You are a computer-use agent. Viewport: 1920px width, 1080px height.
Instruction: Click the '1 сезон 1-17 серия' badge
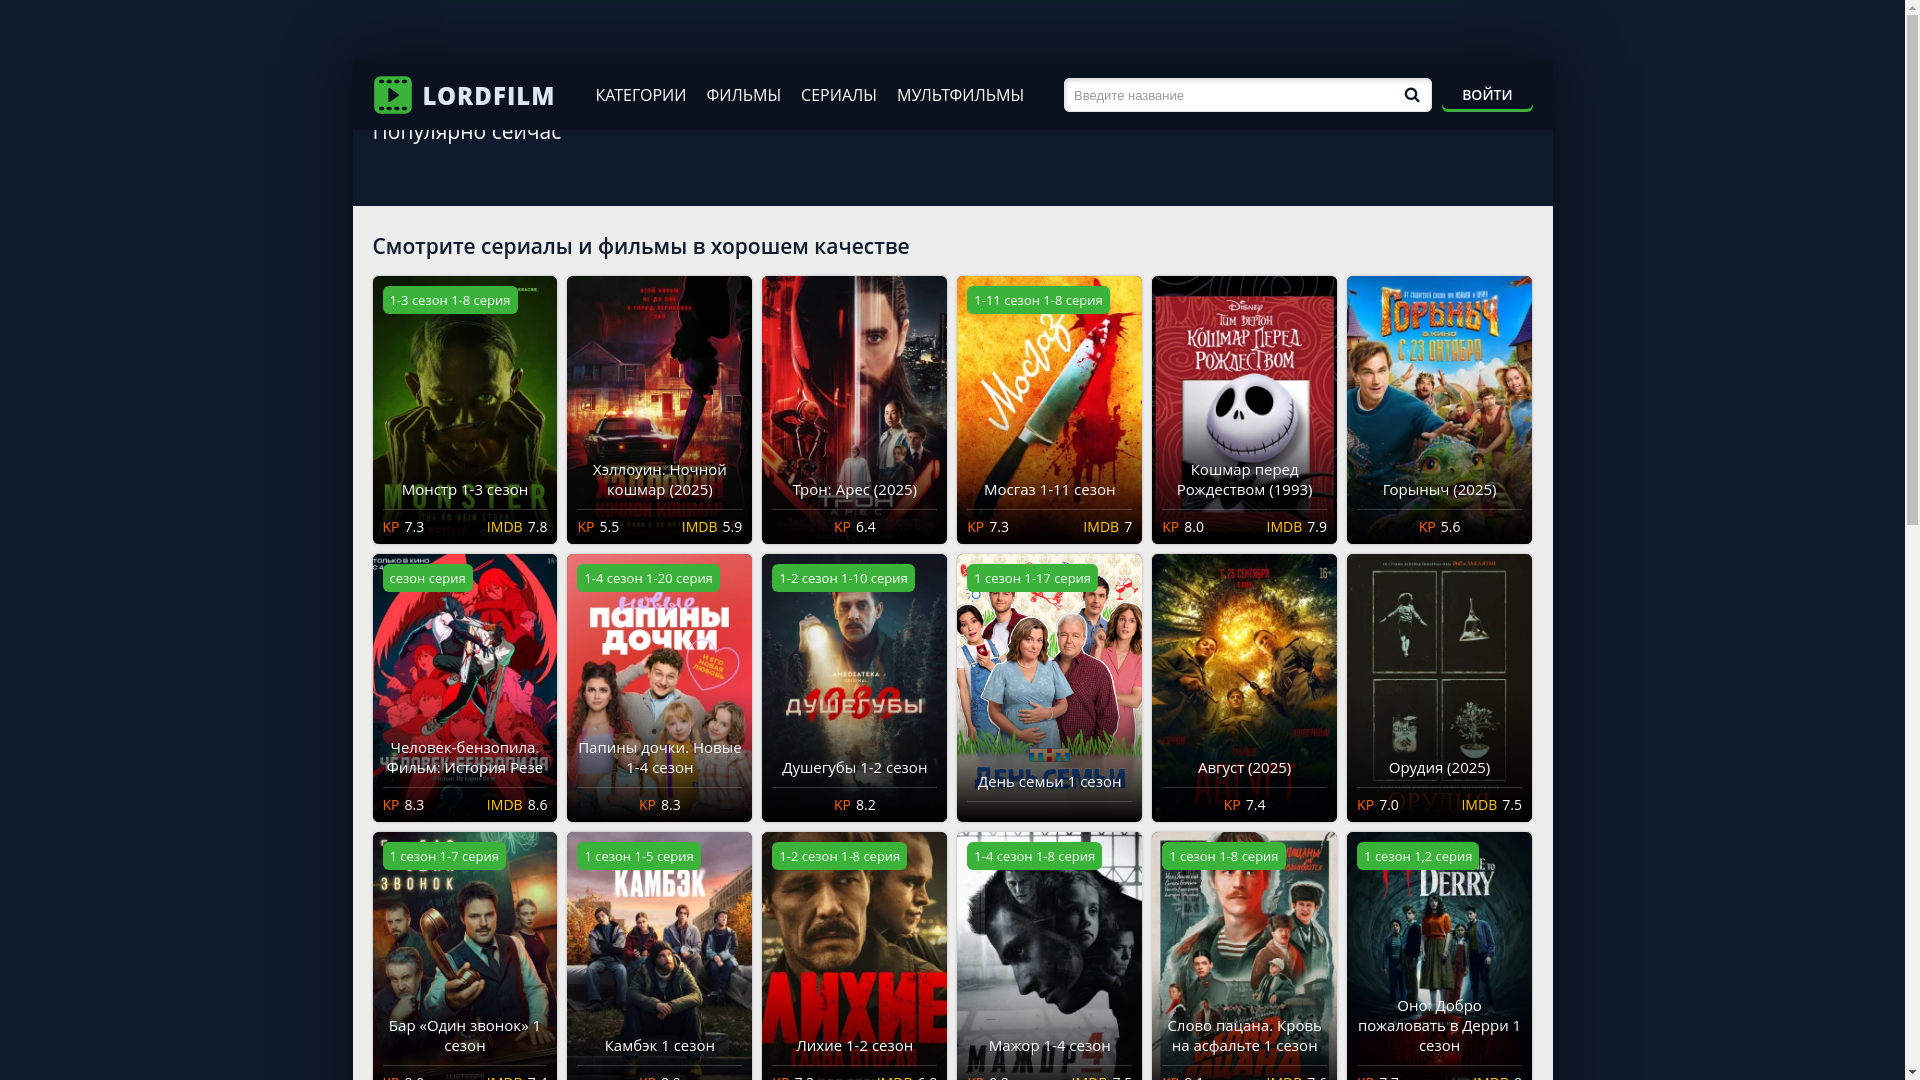pos(1032,578)
